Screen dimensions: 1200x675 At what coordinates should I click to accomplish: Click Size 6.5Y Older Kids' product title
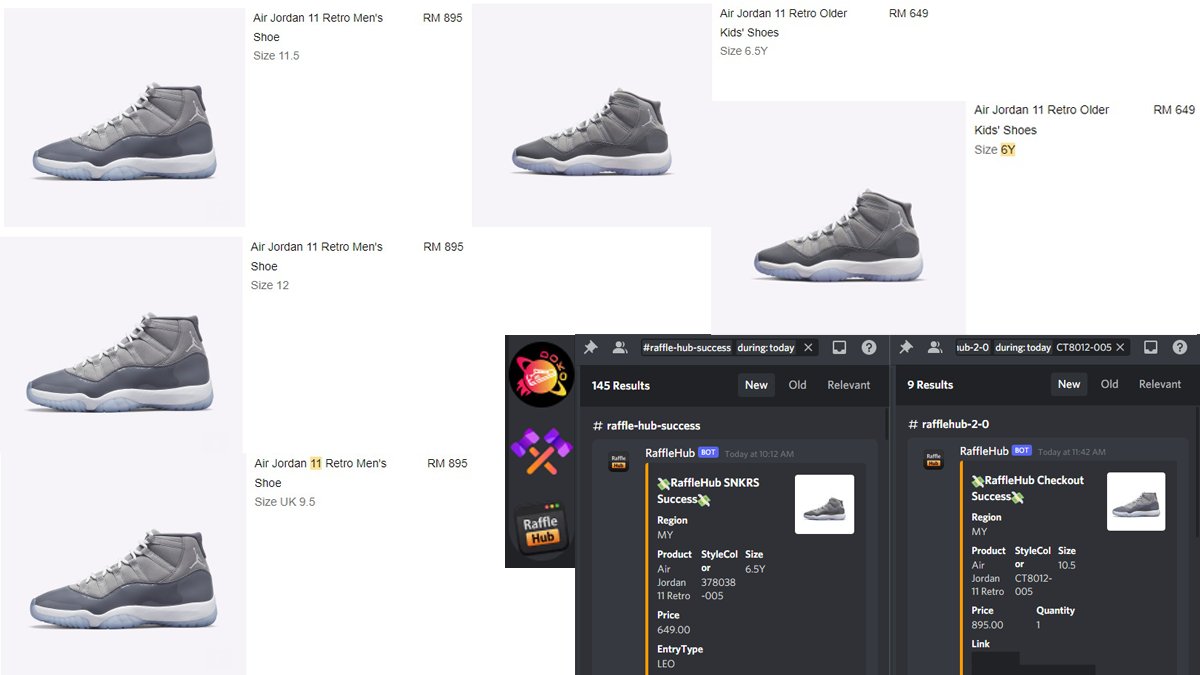point(783,23)
